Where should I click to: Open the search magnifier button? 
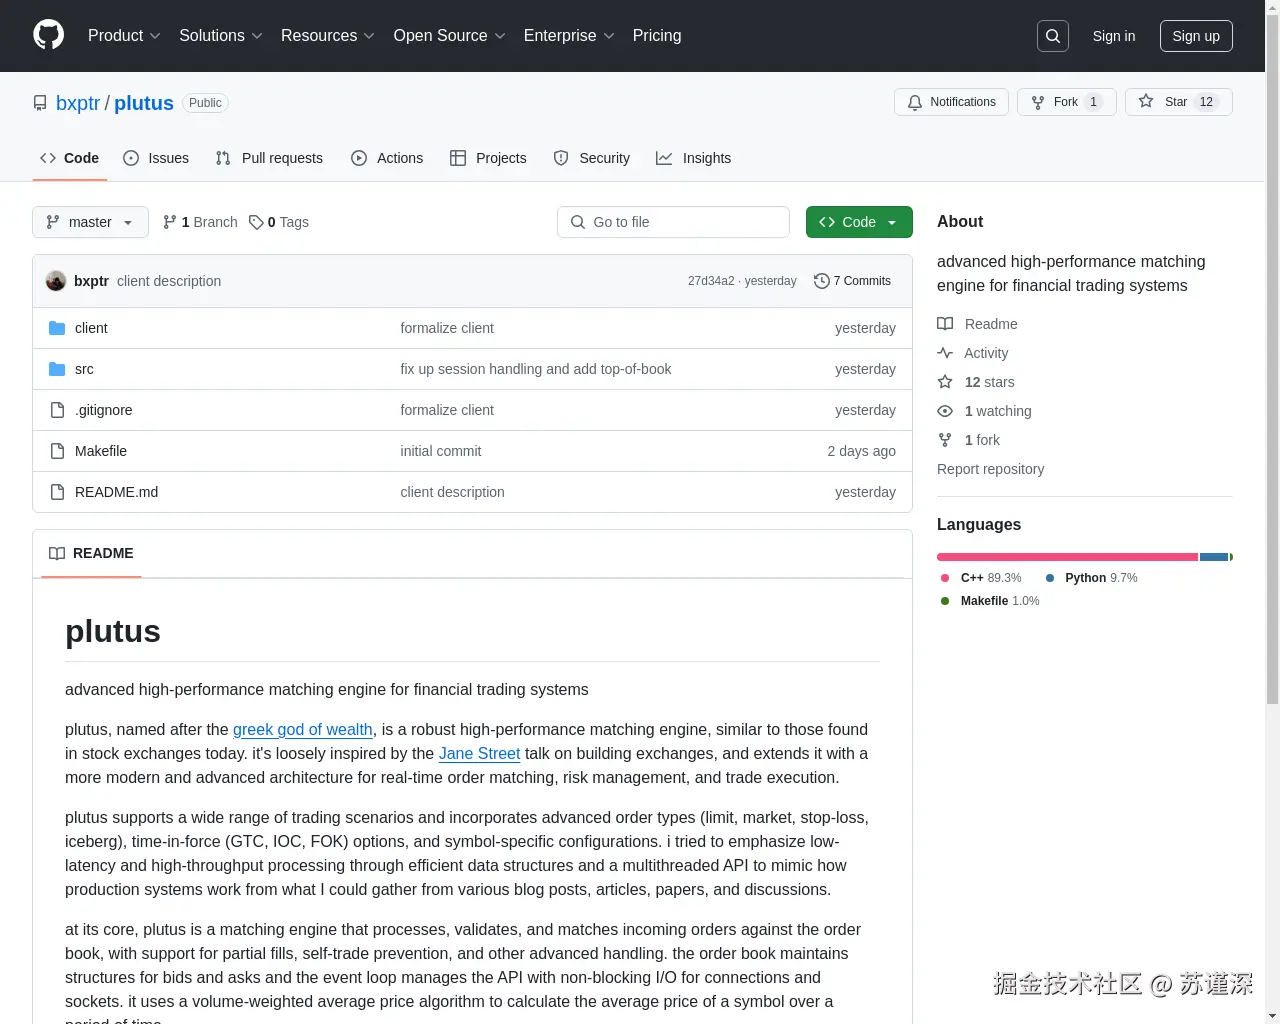pyautogui.click(x=1053, y=36)
